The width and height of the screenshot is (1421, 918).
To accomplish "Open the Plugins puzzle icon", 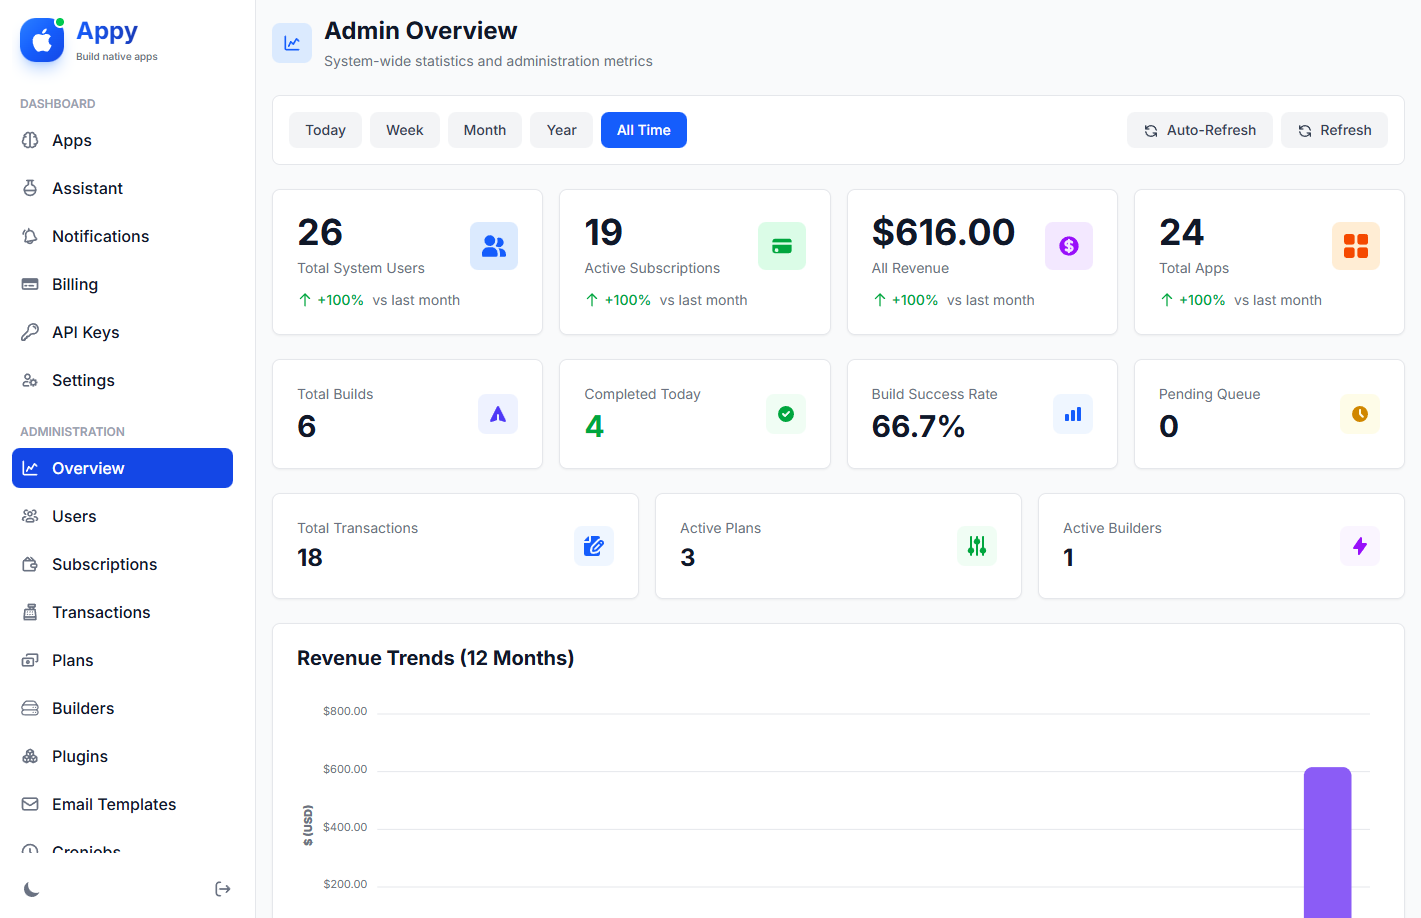I will [31, 756].
